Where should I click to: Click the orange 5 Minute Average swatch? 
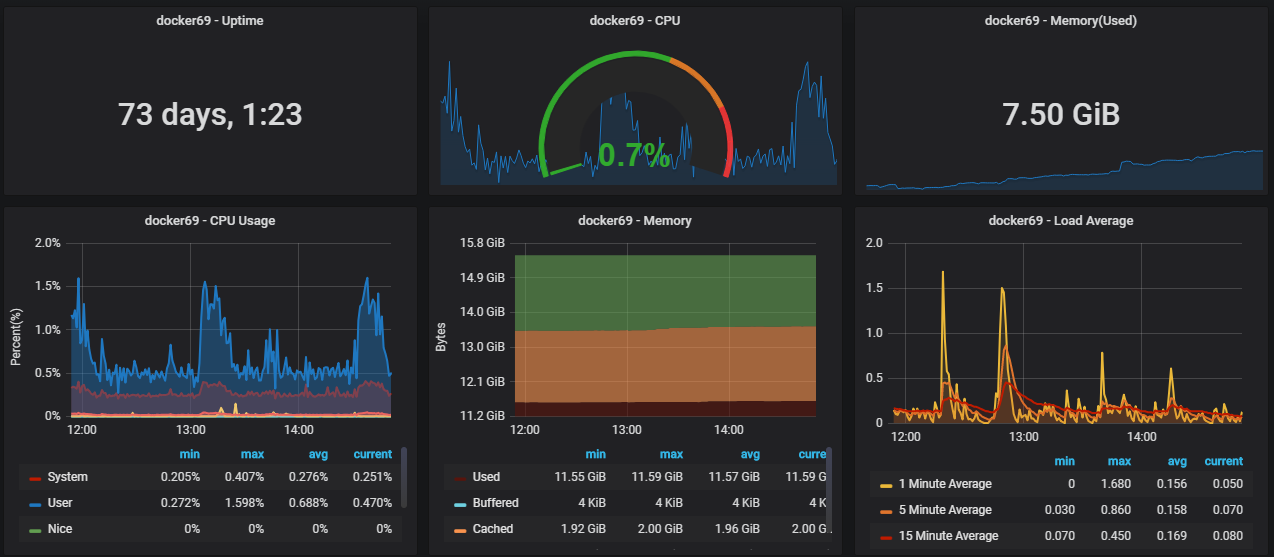(x=886, y=511)
